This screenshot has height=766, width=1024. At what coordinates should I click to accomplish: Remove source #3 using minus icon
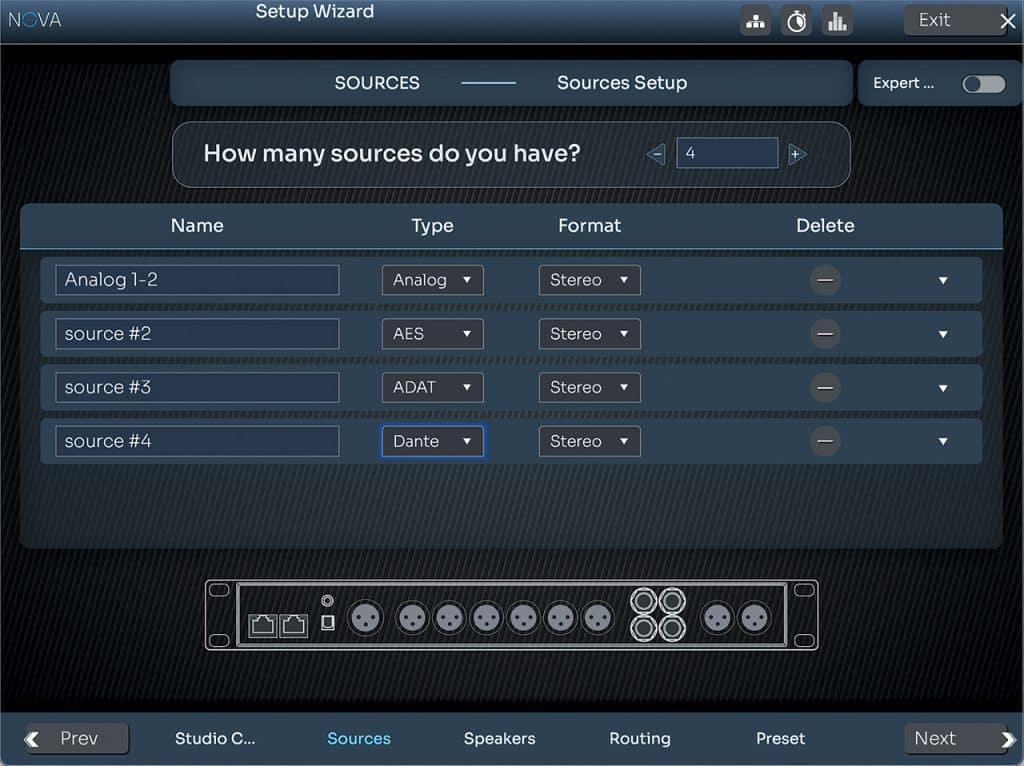click(x=825, y=387)
